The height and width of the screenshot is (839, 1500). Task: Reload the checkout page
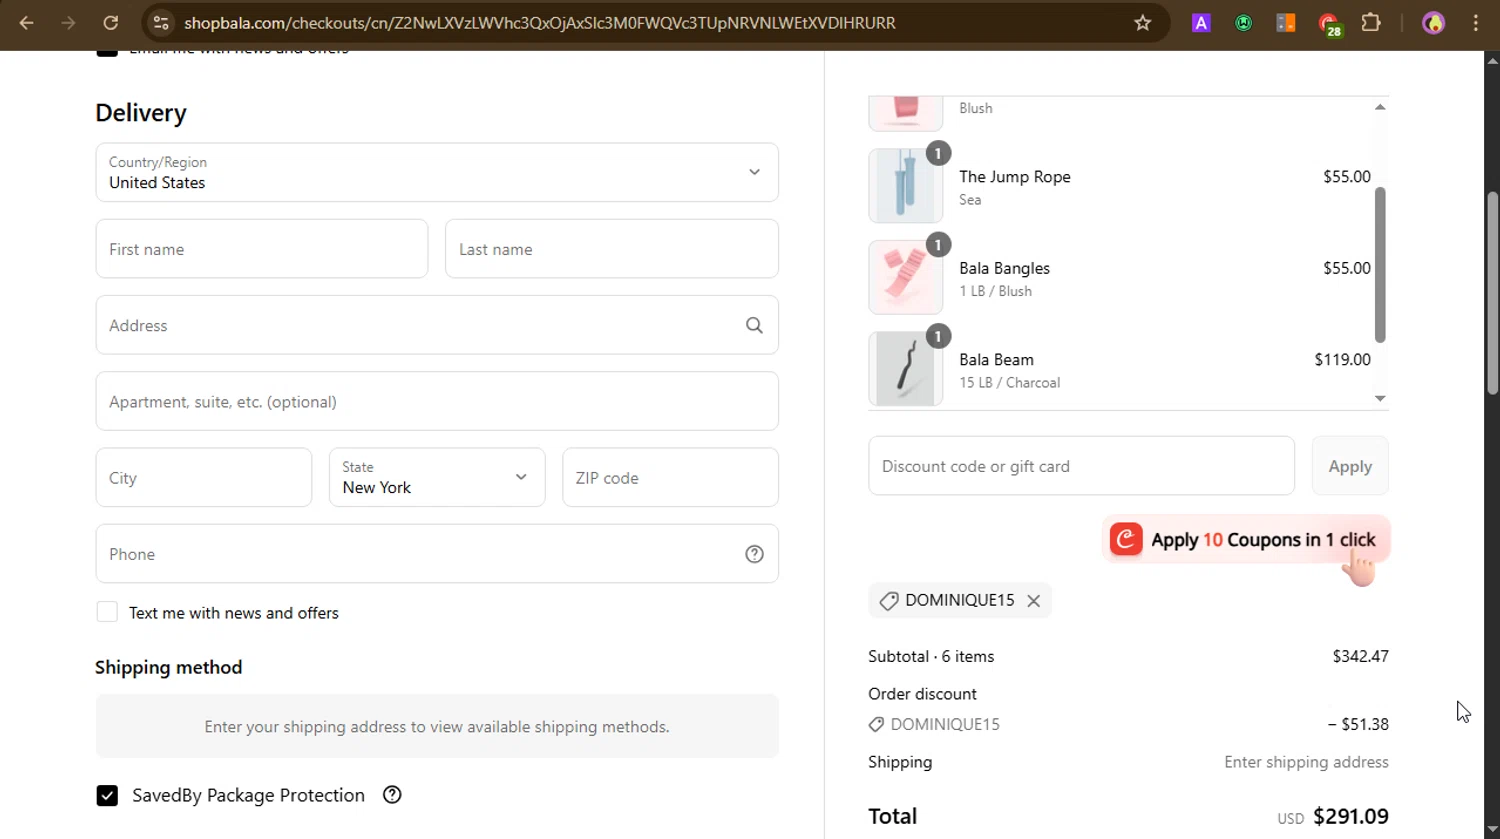coord(111,22)
